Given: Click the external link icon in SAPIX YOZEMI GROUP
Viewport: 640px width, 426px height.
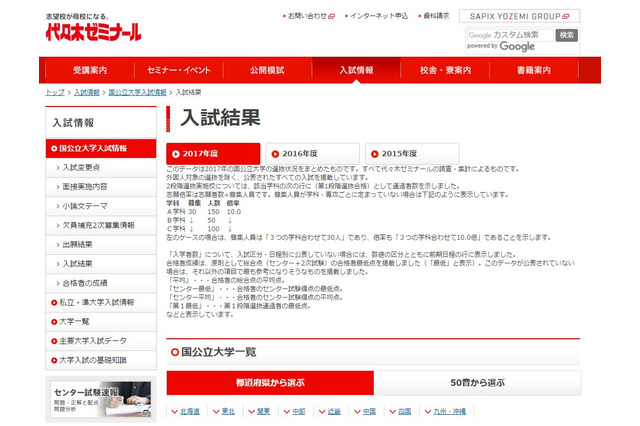Looking at the screenshot, I should [x=565, y=16].
